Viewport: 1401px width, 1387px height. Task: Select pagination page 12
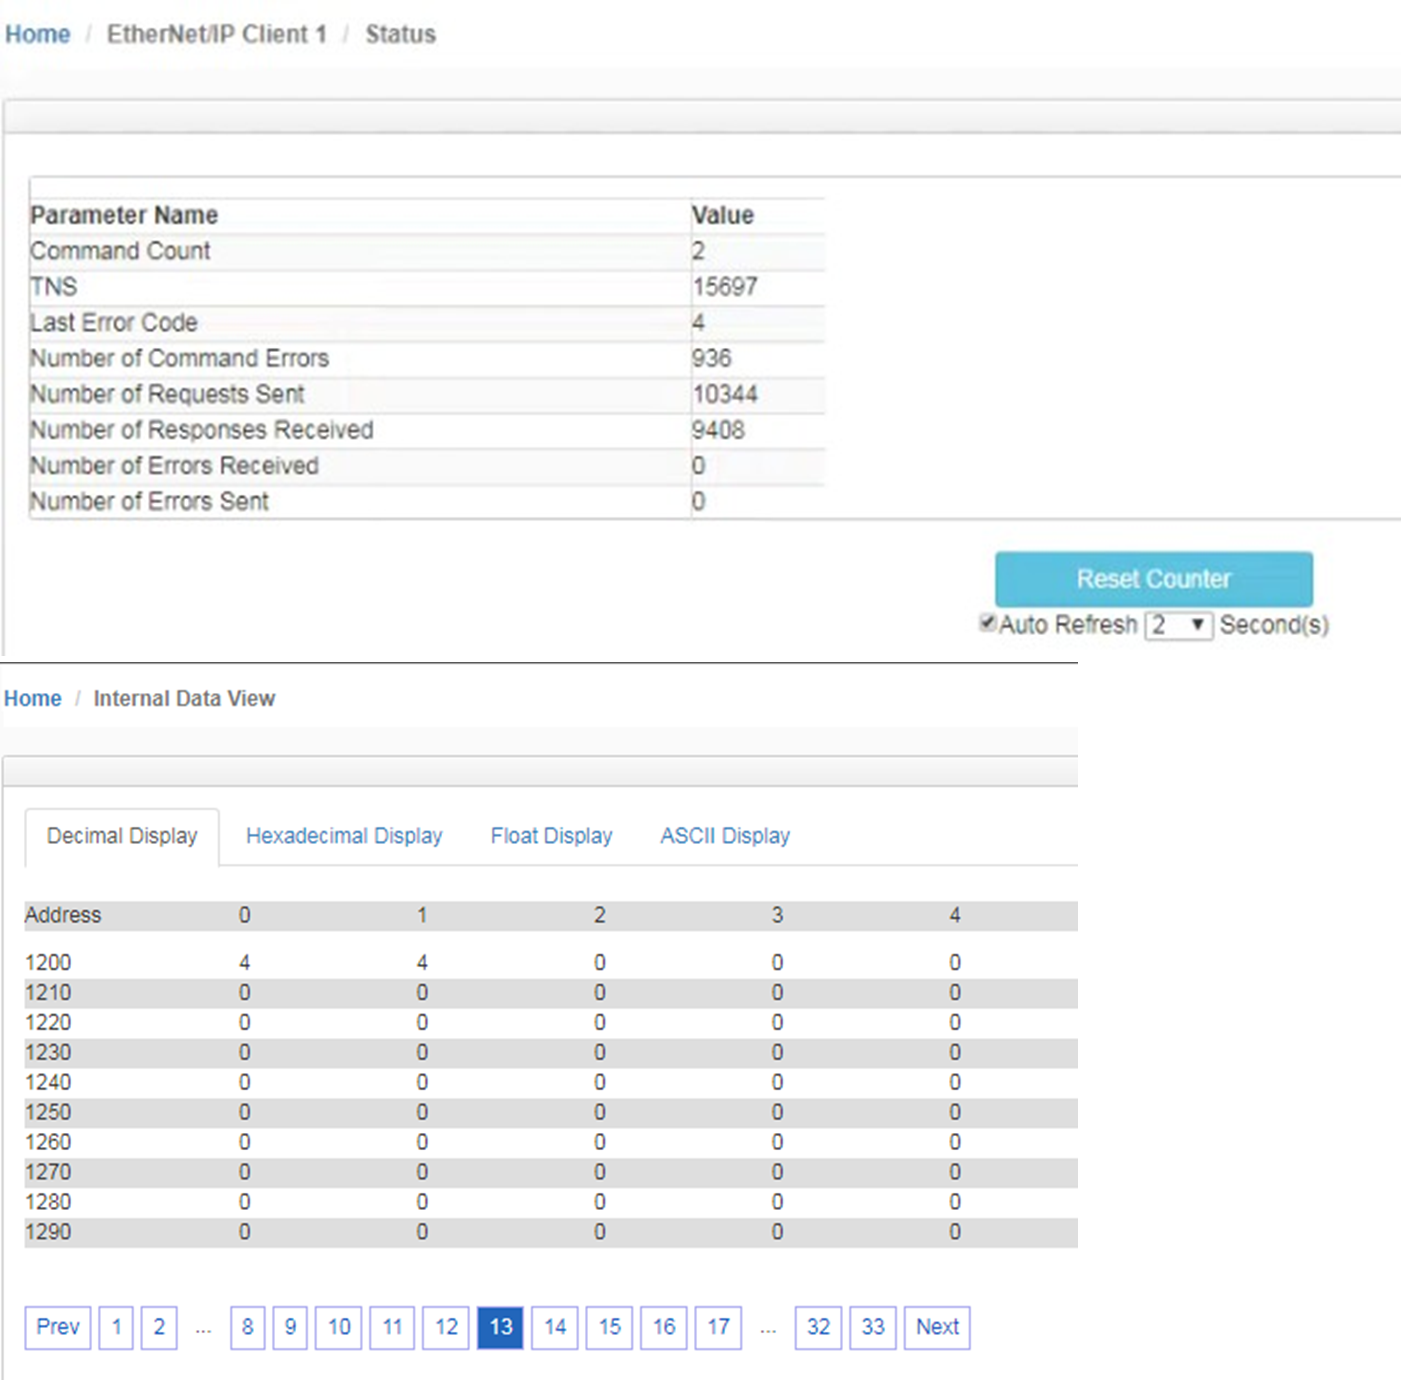point(446,1327)
